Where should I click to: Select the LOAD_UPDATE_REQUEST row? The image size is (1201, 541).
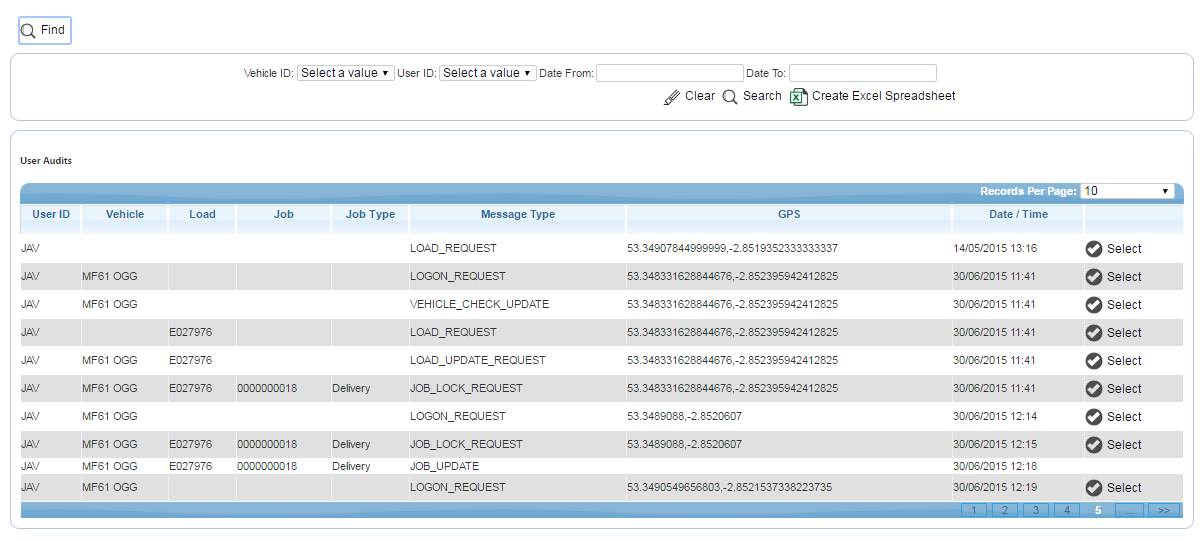point(1113,361)
